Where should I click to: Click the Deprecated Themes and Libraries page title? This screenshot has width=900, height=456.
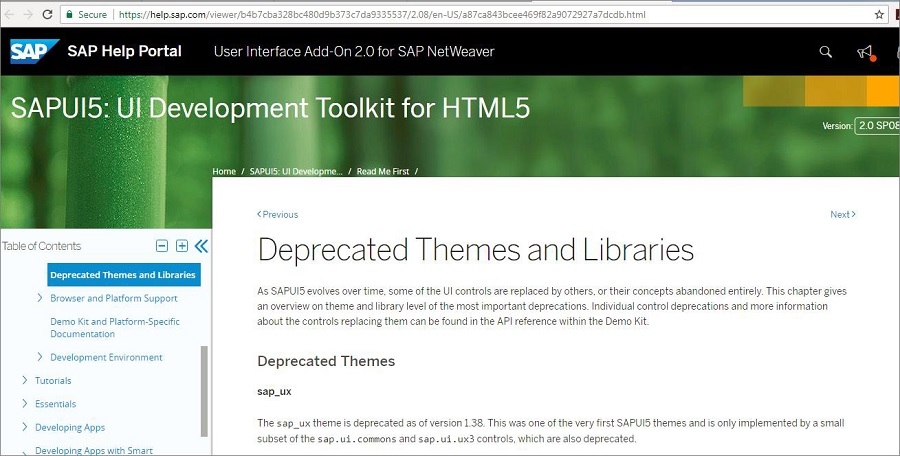476,249
